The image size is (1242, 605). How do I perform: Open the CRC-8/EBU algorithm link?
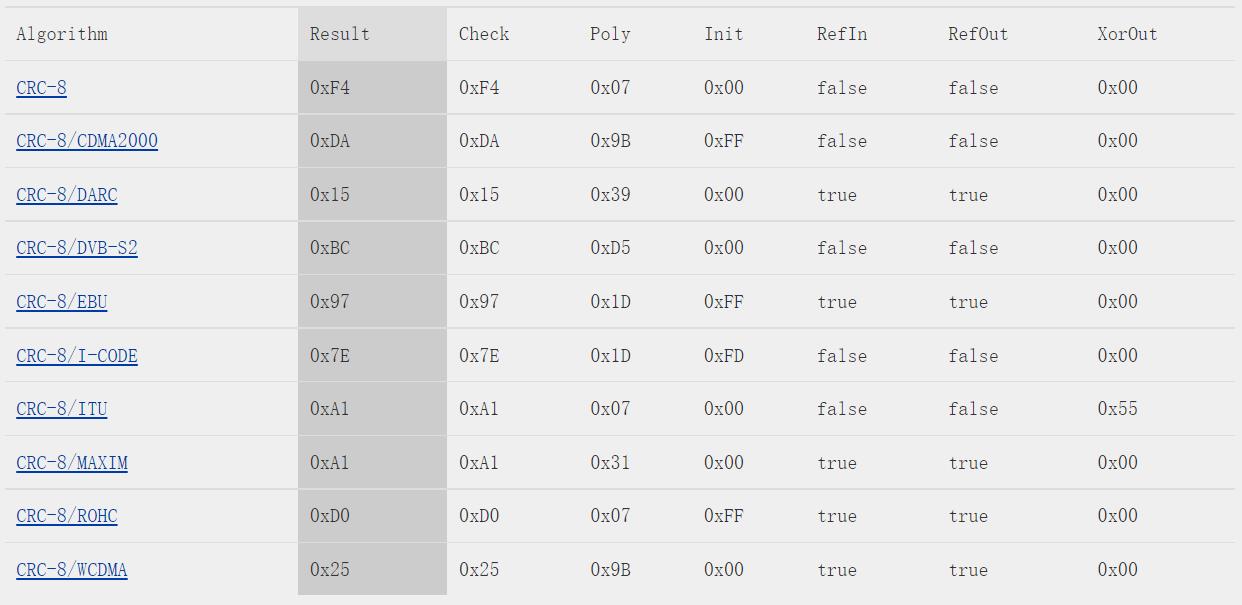[62, 302]
